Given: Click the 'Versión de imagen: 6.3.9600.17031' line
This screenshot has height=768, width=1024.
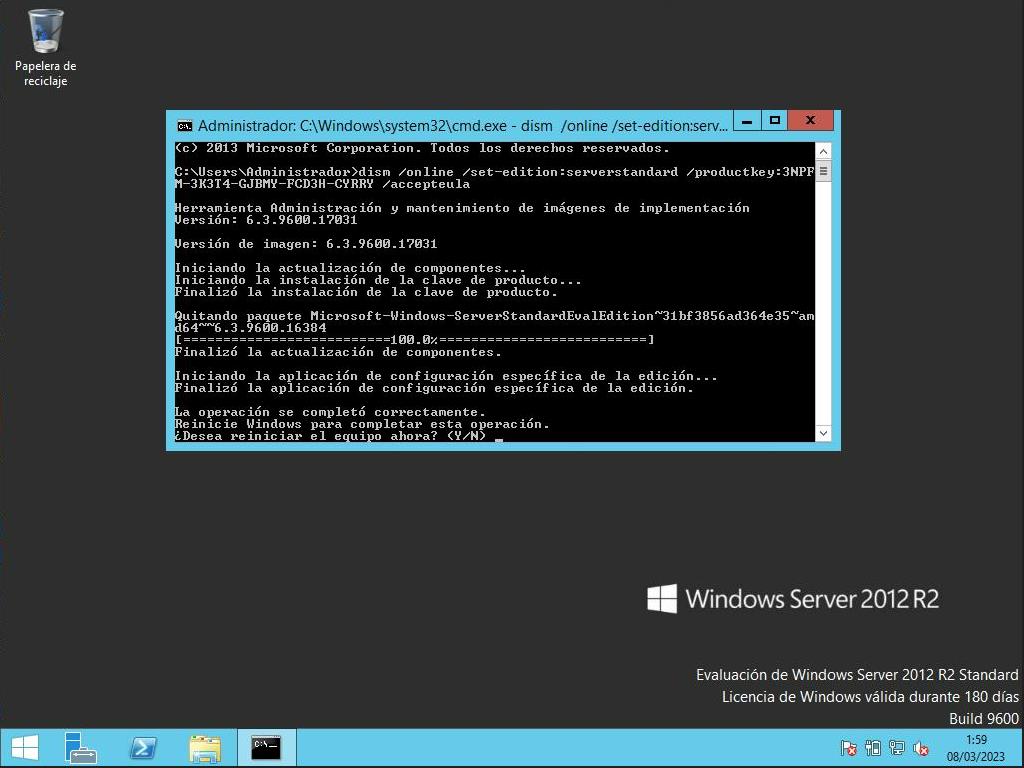Looking at the screenshot, I should point(306,244).
